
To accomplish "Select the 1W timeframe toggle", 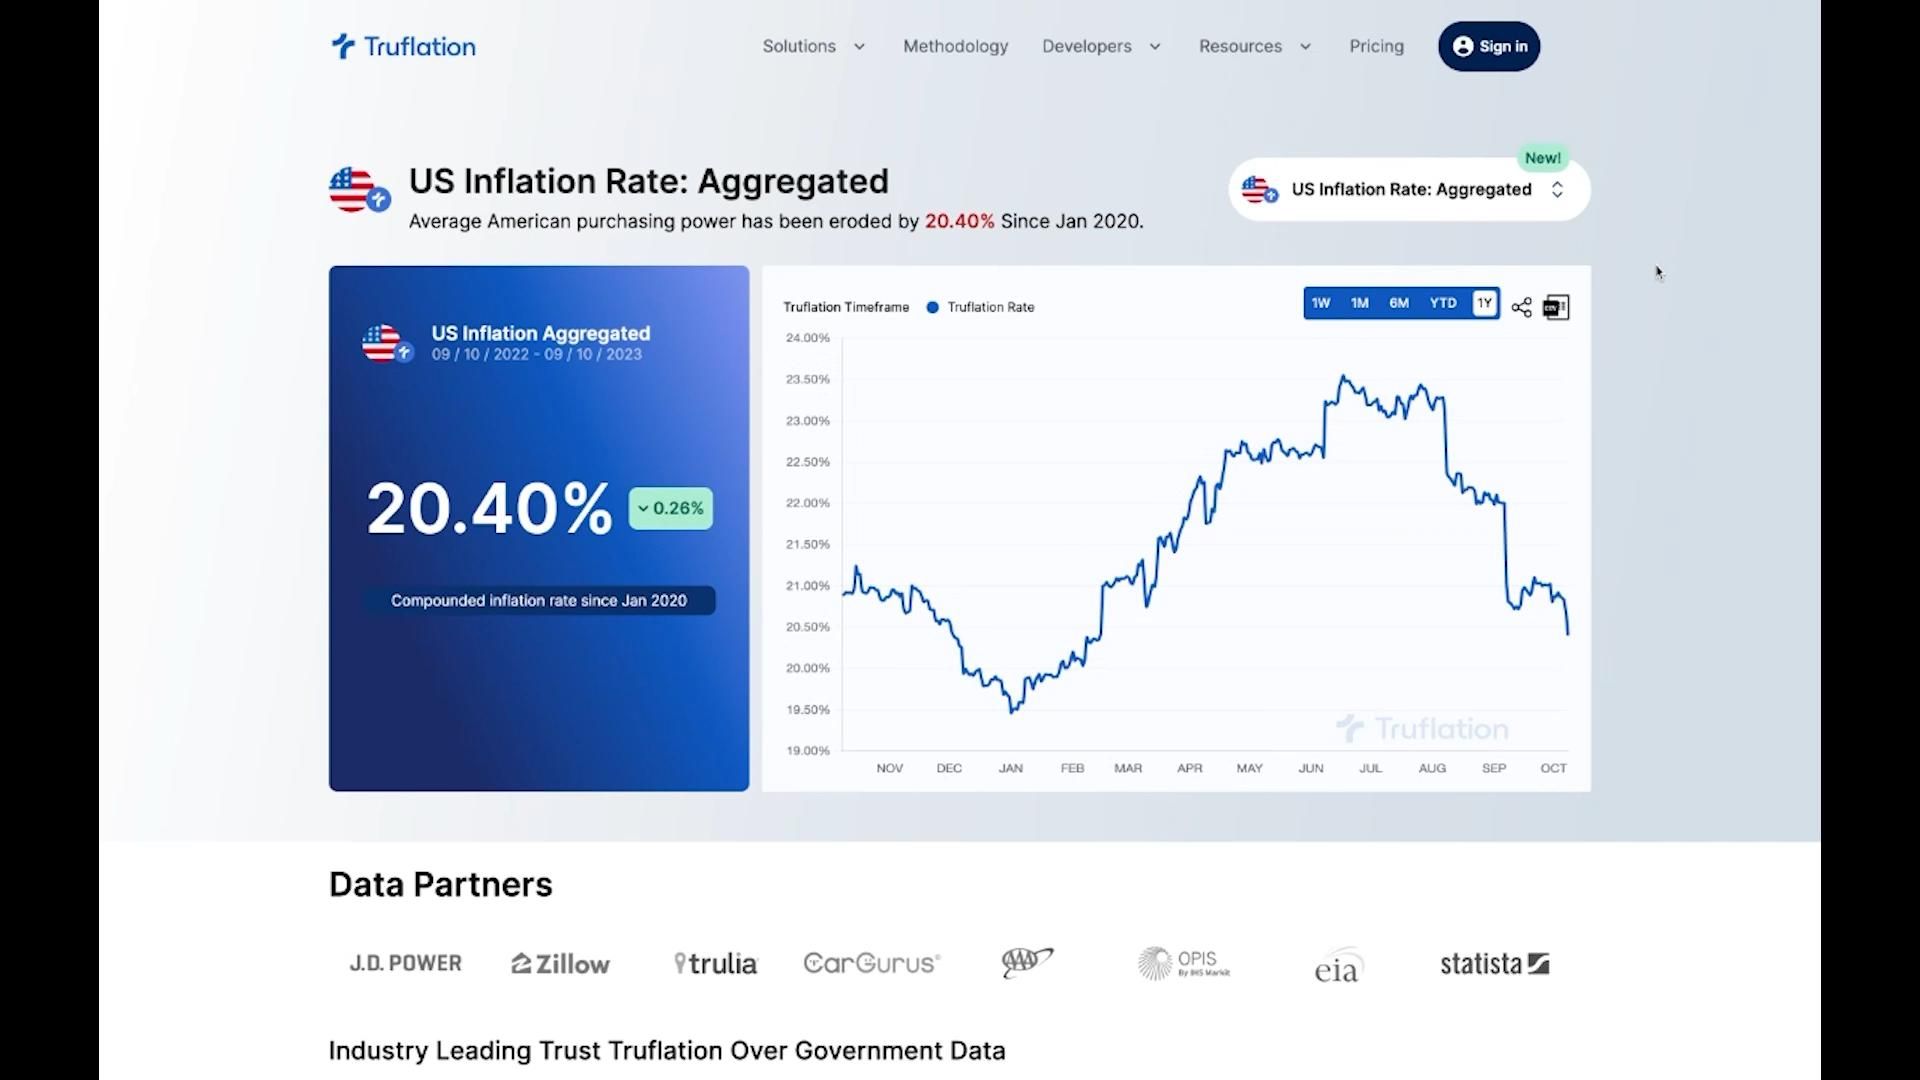I will point(1322,302).
